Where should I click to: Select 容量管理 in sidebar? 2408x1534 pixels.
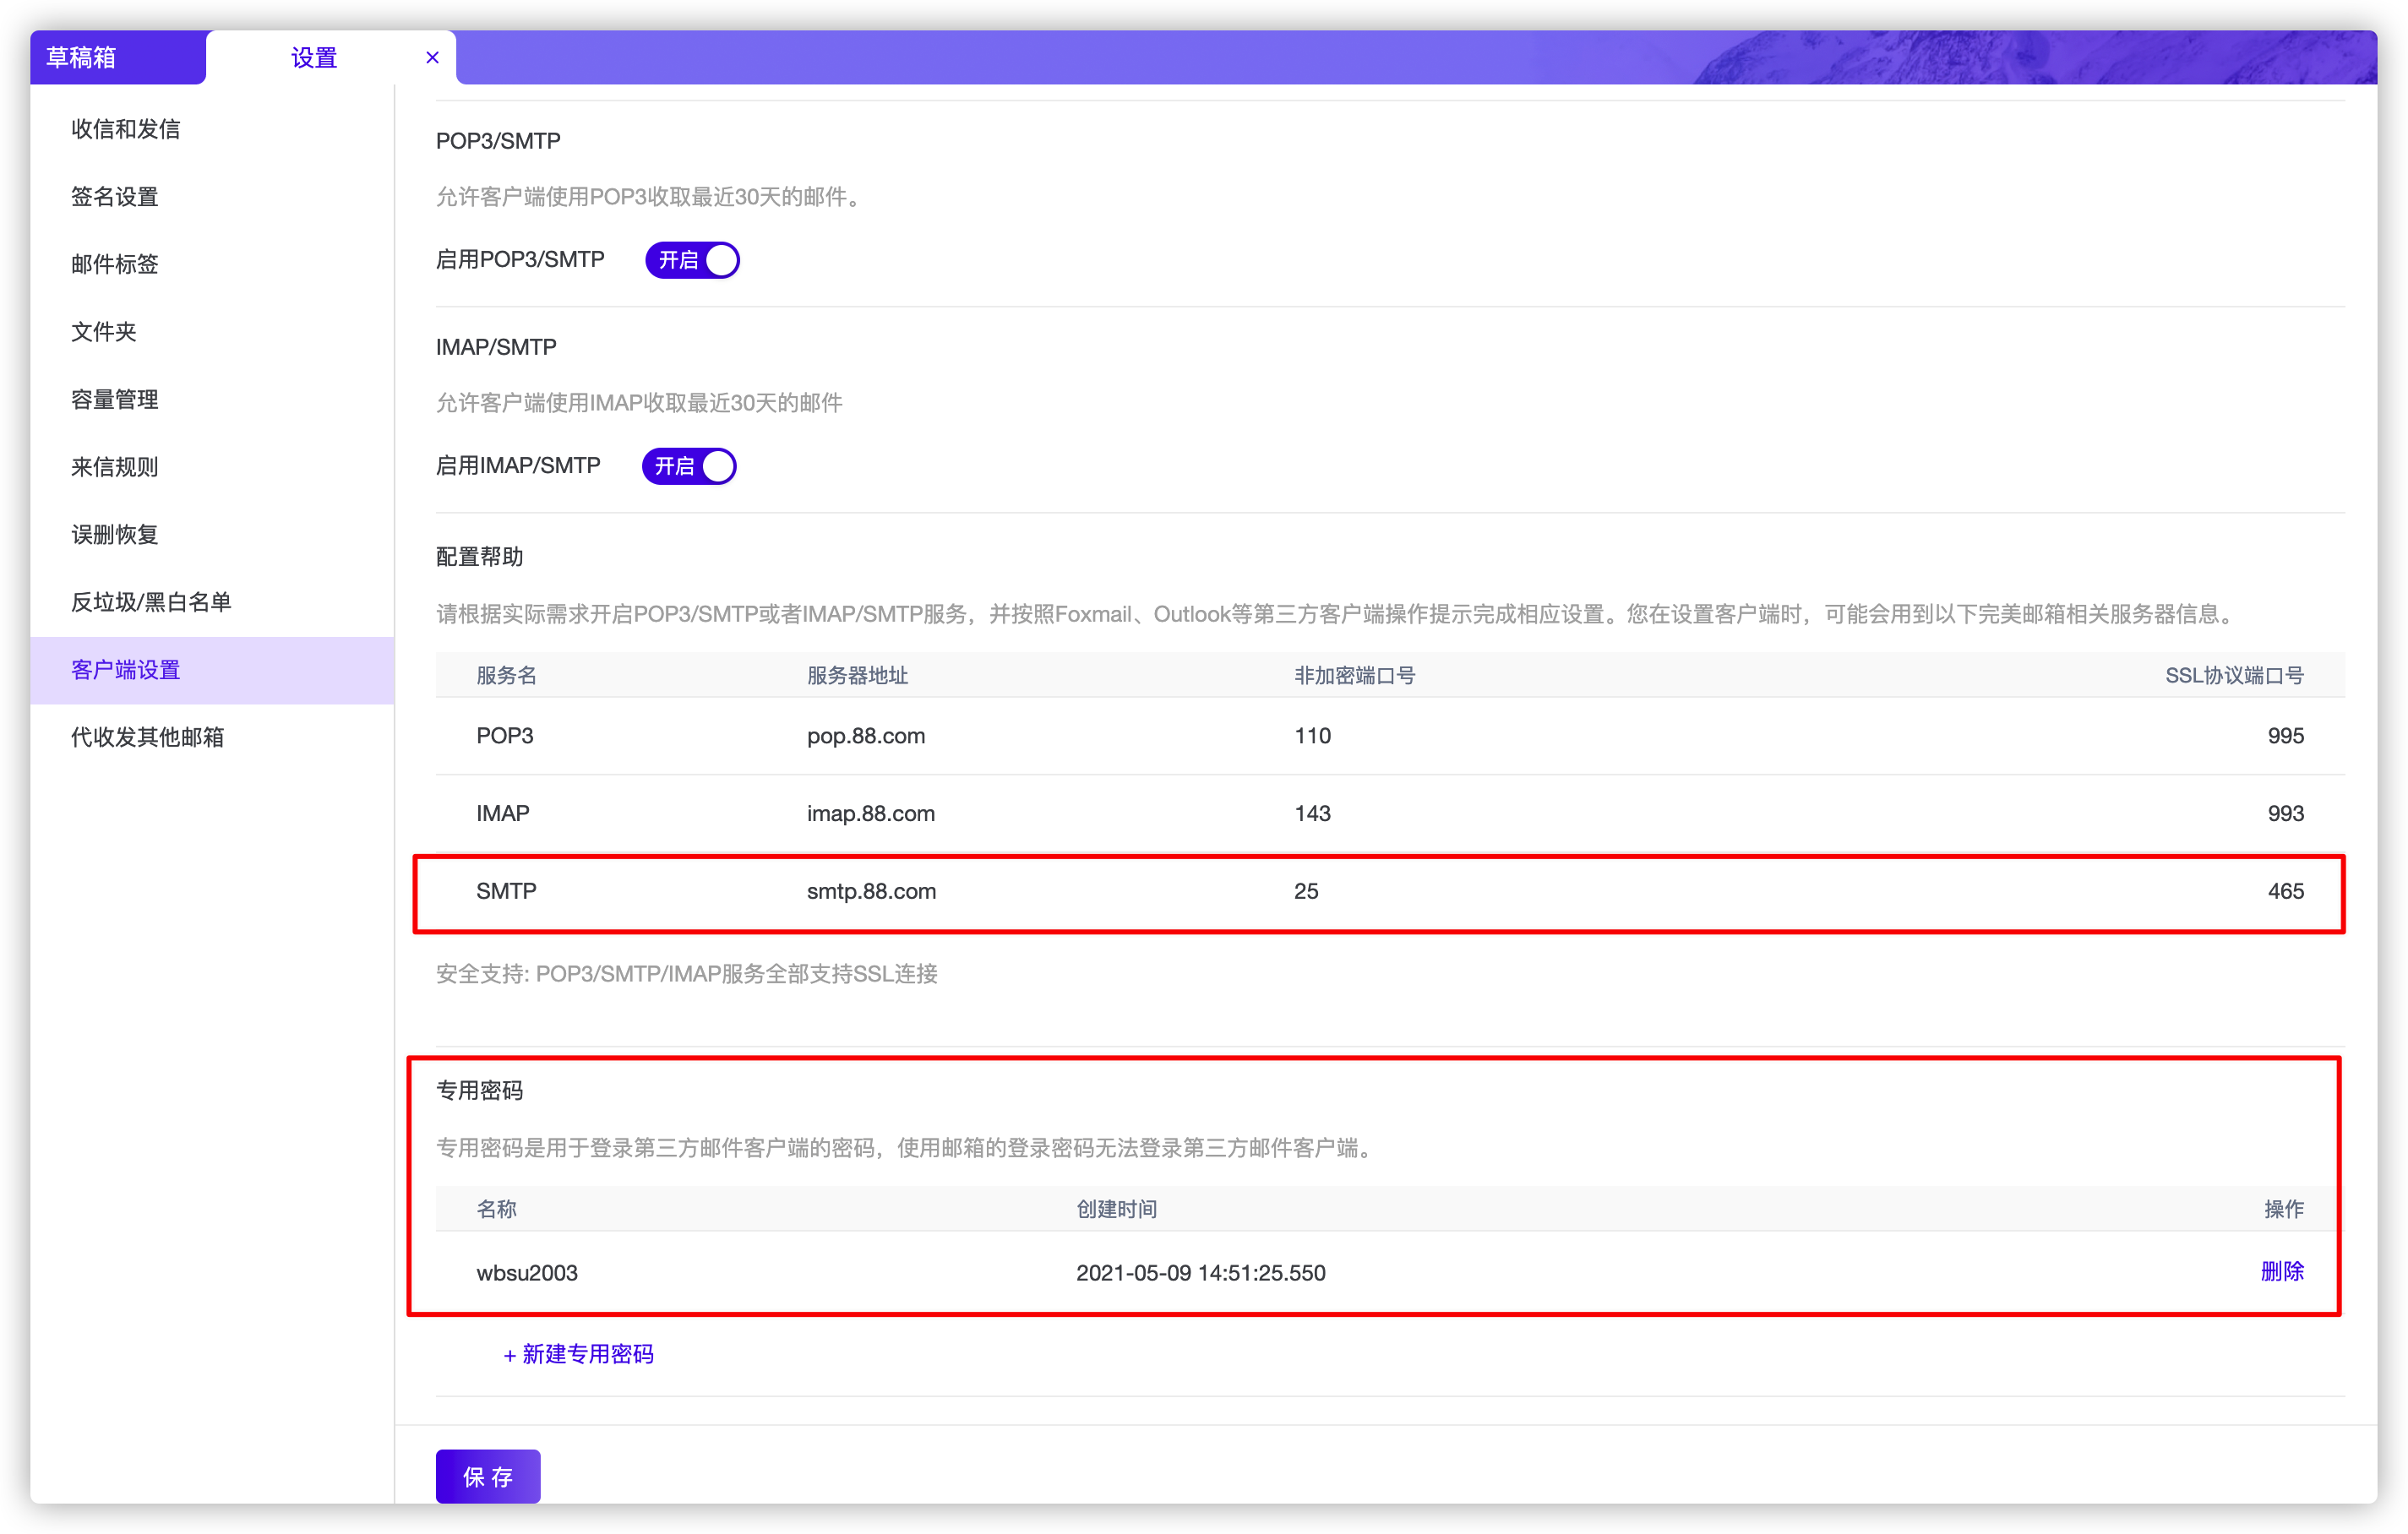pyautogui.click(x=115, y=400)
